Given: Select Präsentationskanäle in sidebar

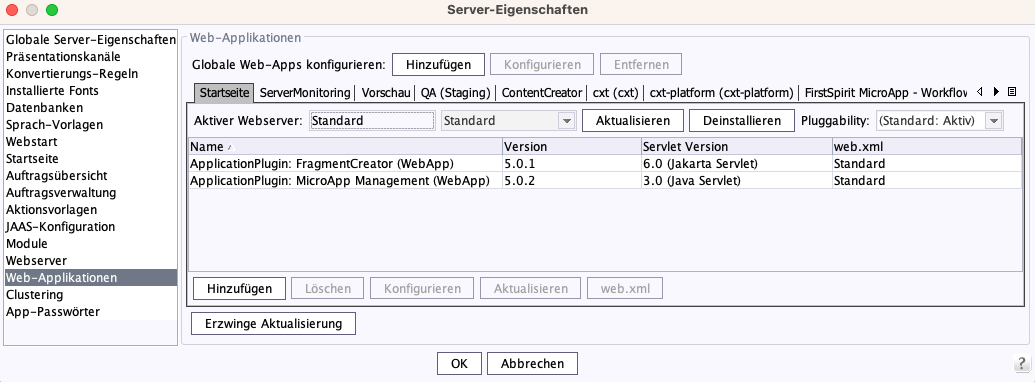Looking at the screenshot, I should tap(91, 56).
